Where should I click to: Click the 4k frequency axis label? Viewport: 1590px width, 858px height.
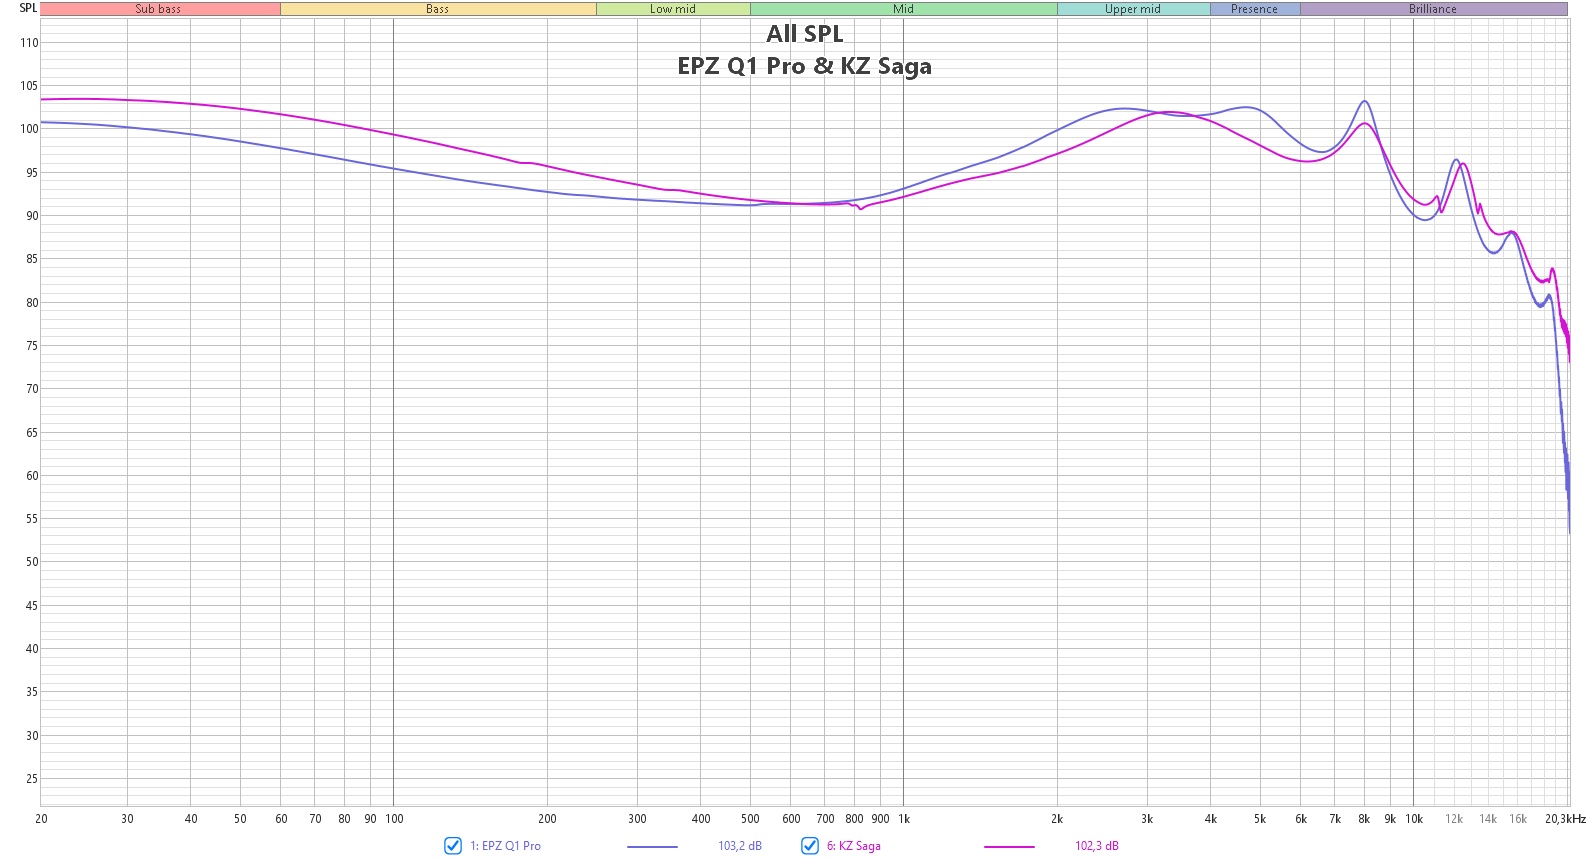[1211, 819]
